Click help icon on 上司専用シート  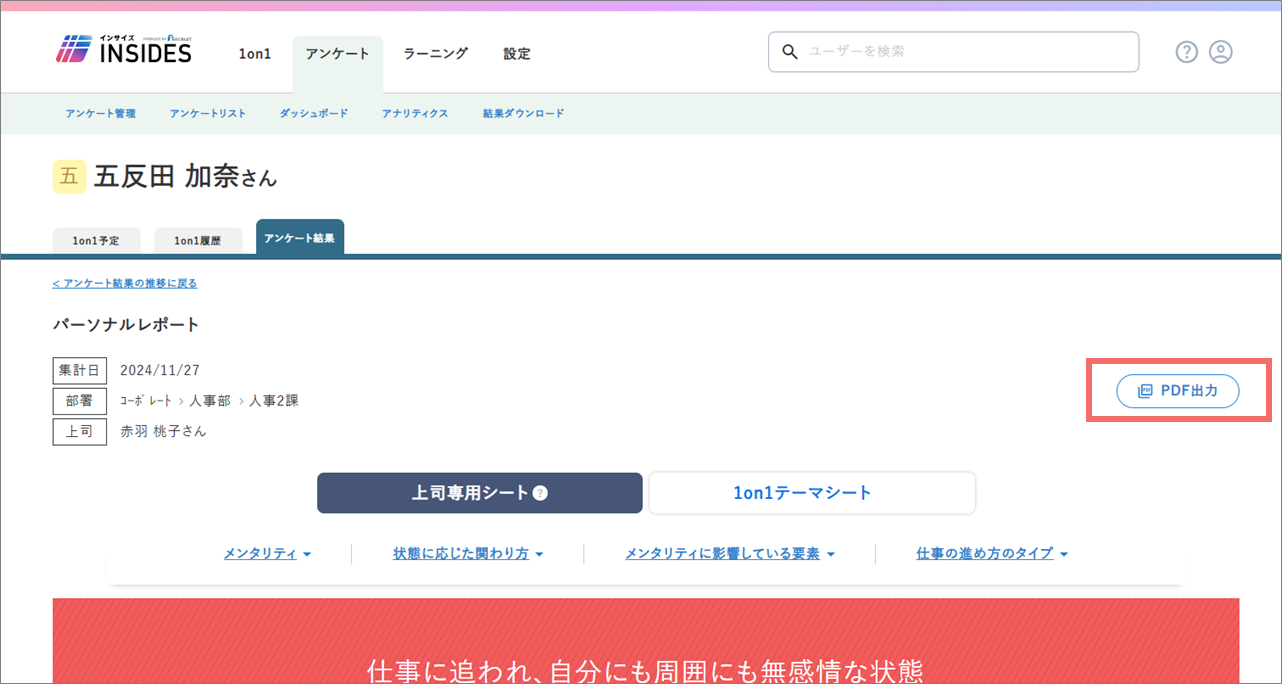(540, 493)
